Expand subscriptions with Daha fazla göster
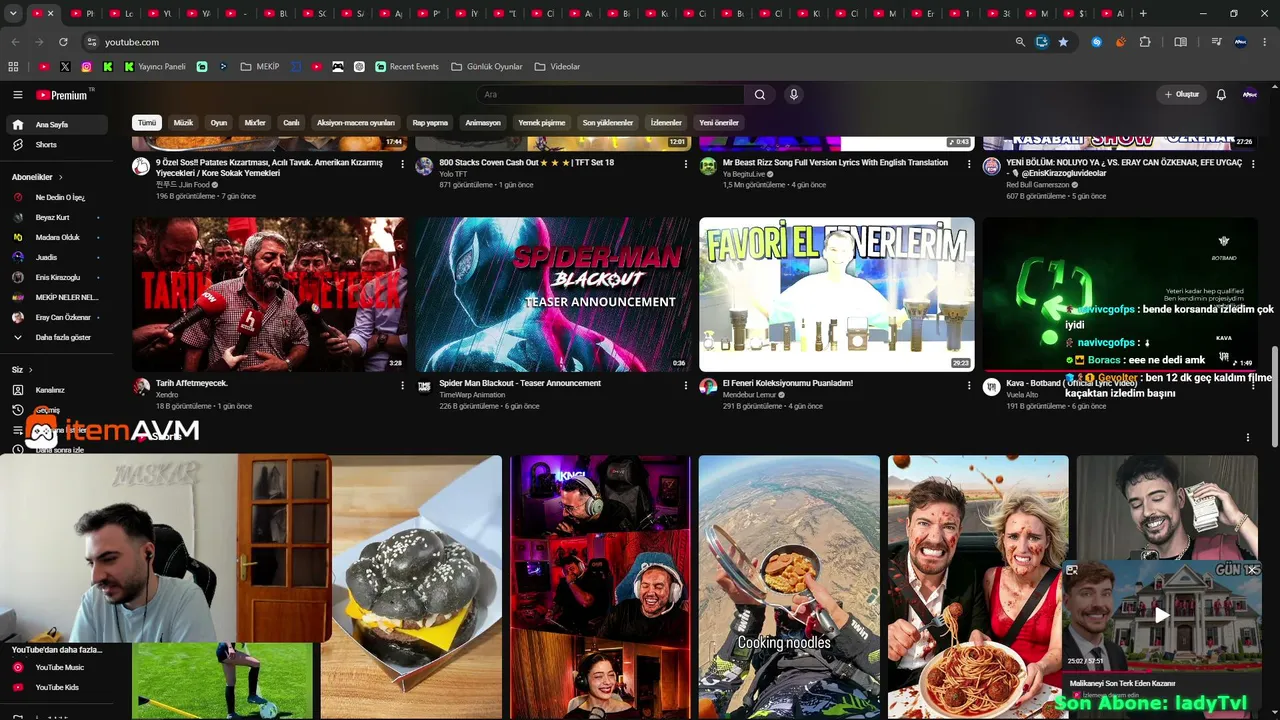The width and height of the screenshot is (1280, 720). [x=55, y=337]
